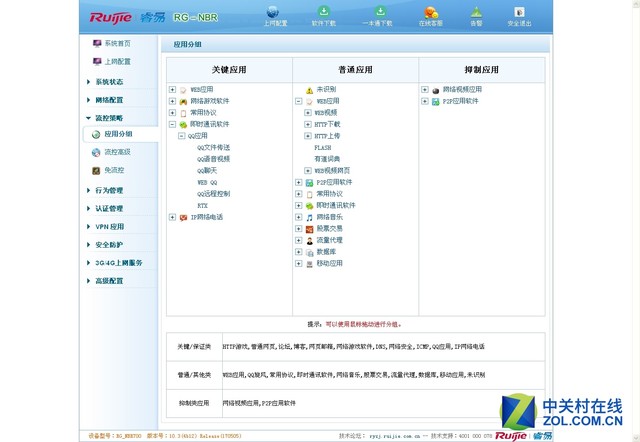The height and width of the screenshot is (442, 640).
Task: Expand 行为管理 in the left sidebar
Action: [x=108, y=190]
